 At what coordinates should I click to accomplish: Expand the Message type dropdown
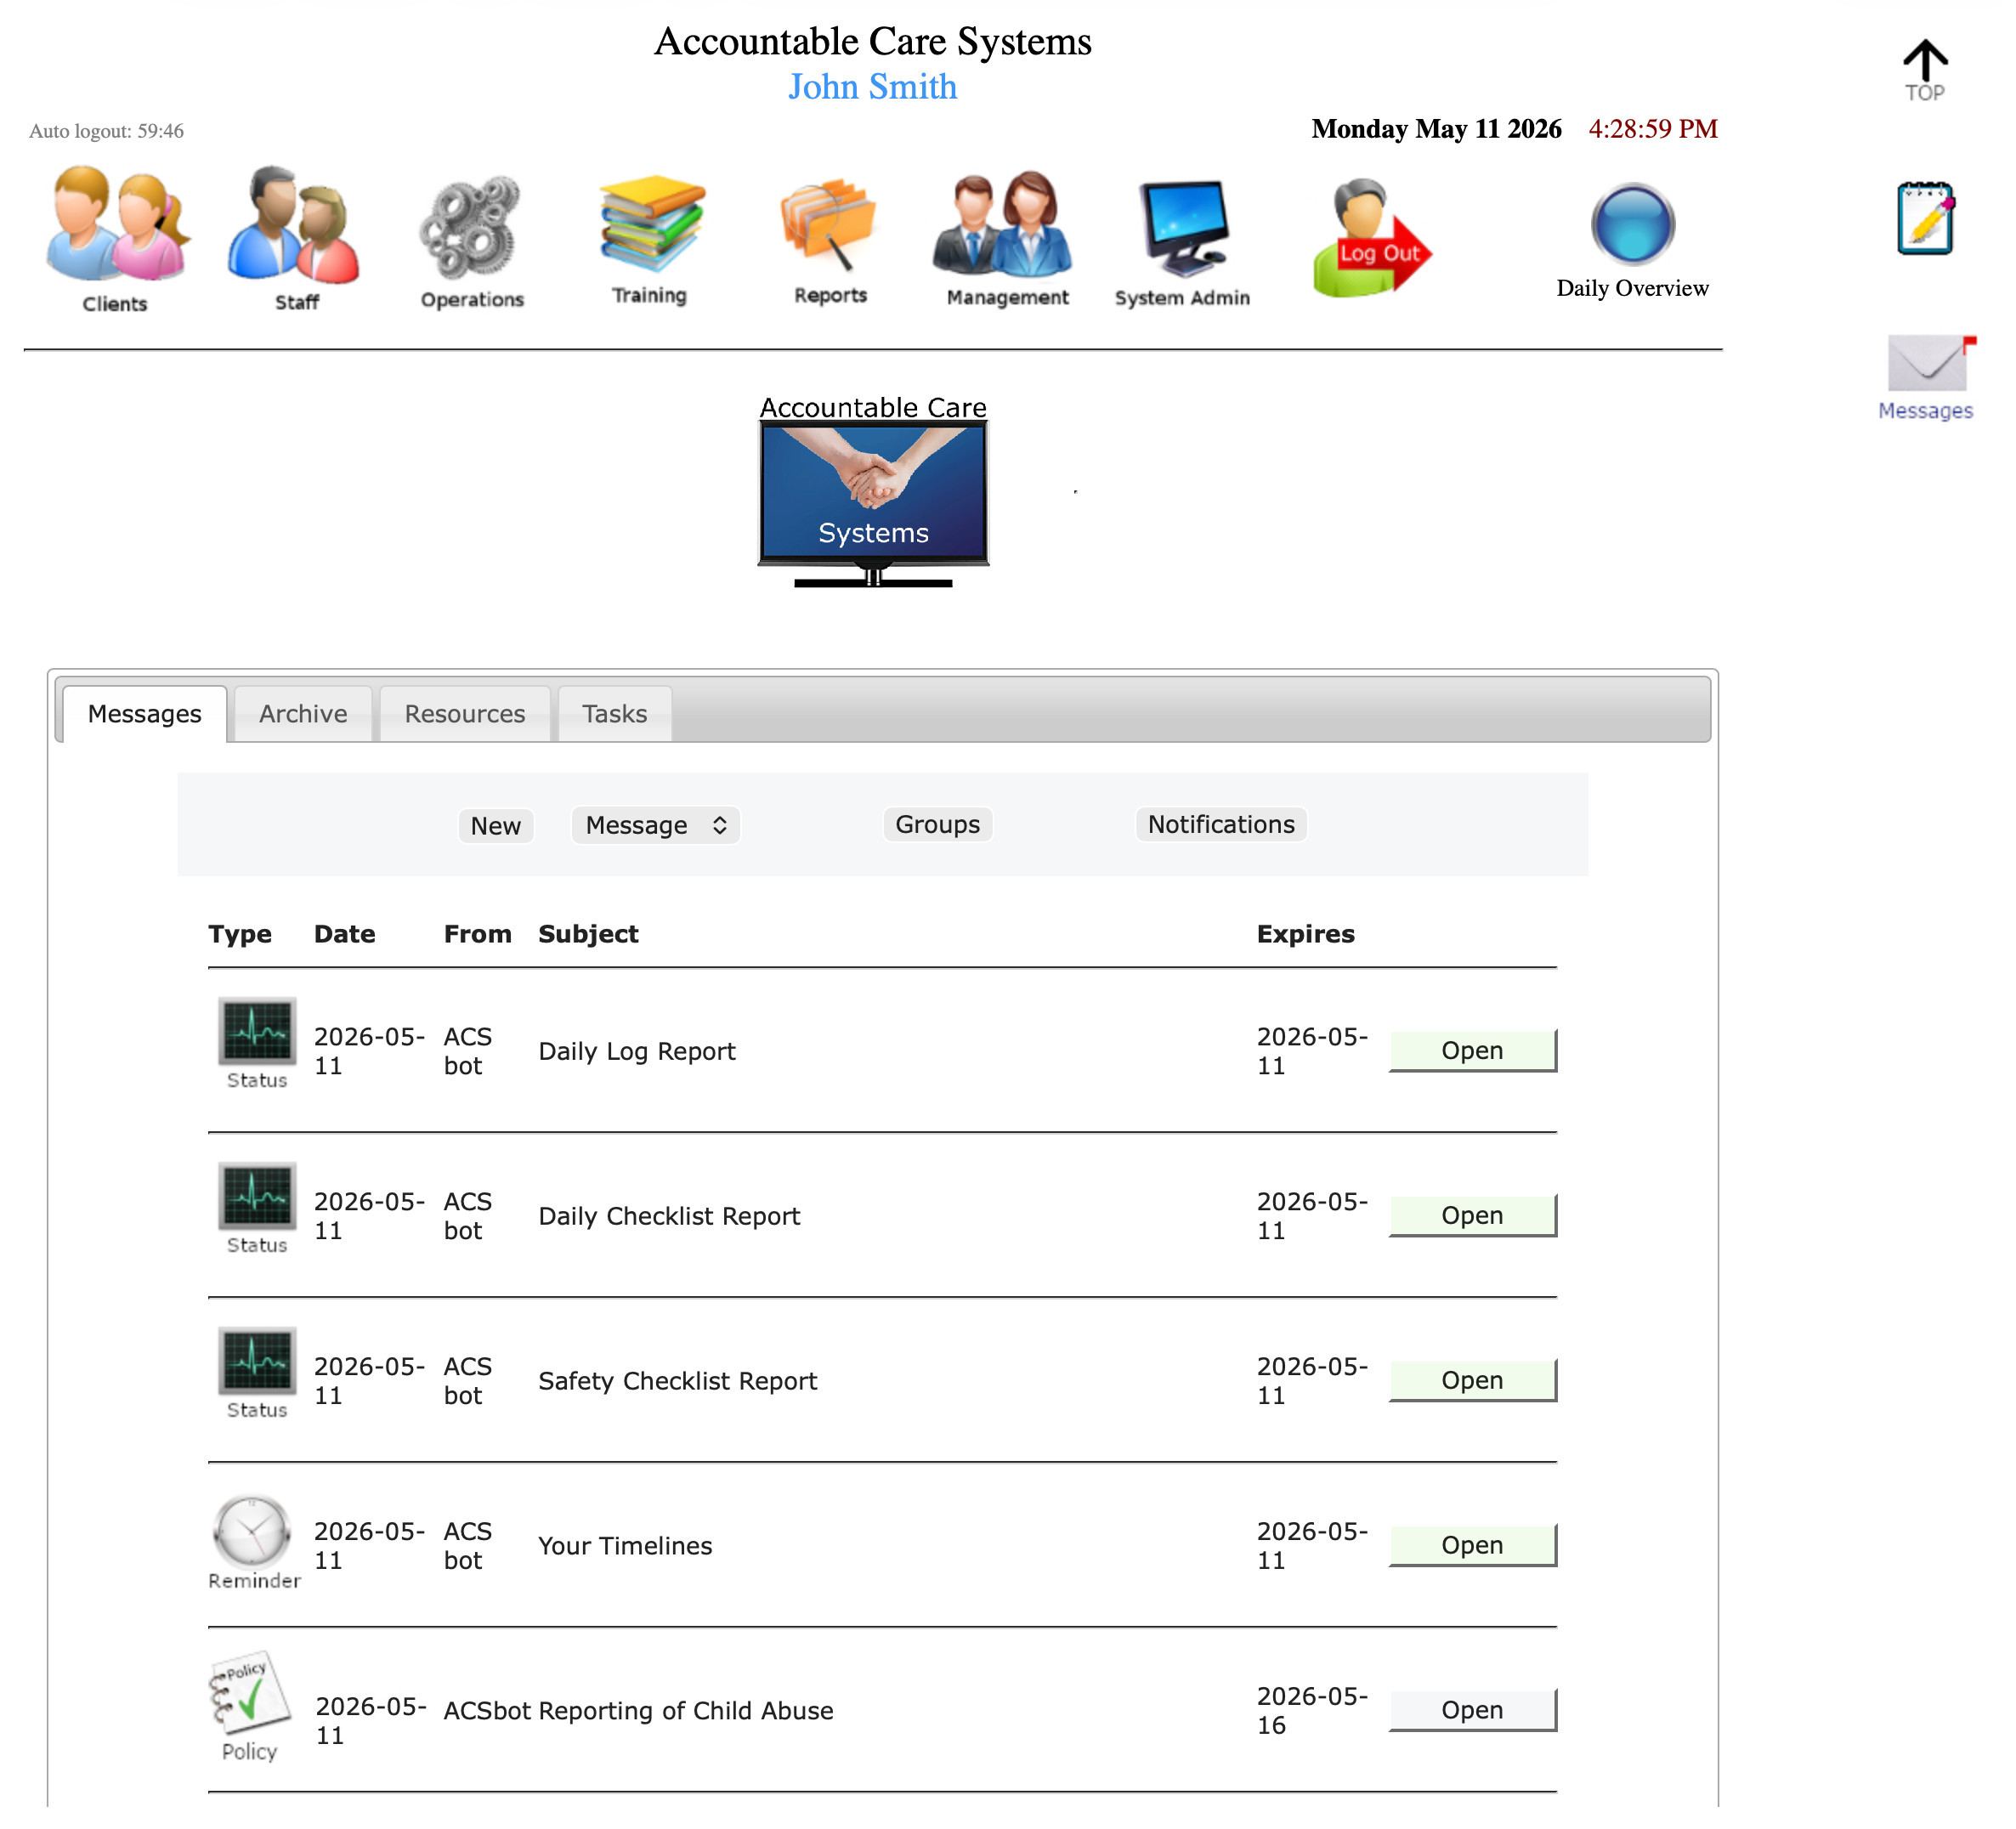656,825
